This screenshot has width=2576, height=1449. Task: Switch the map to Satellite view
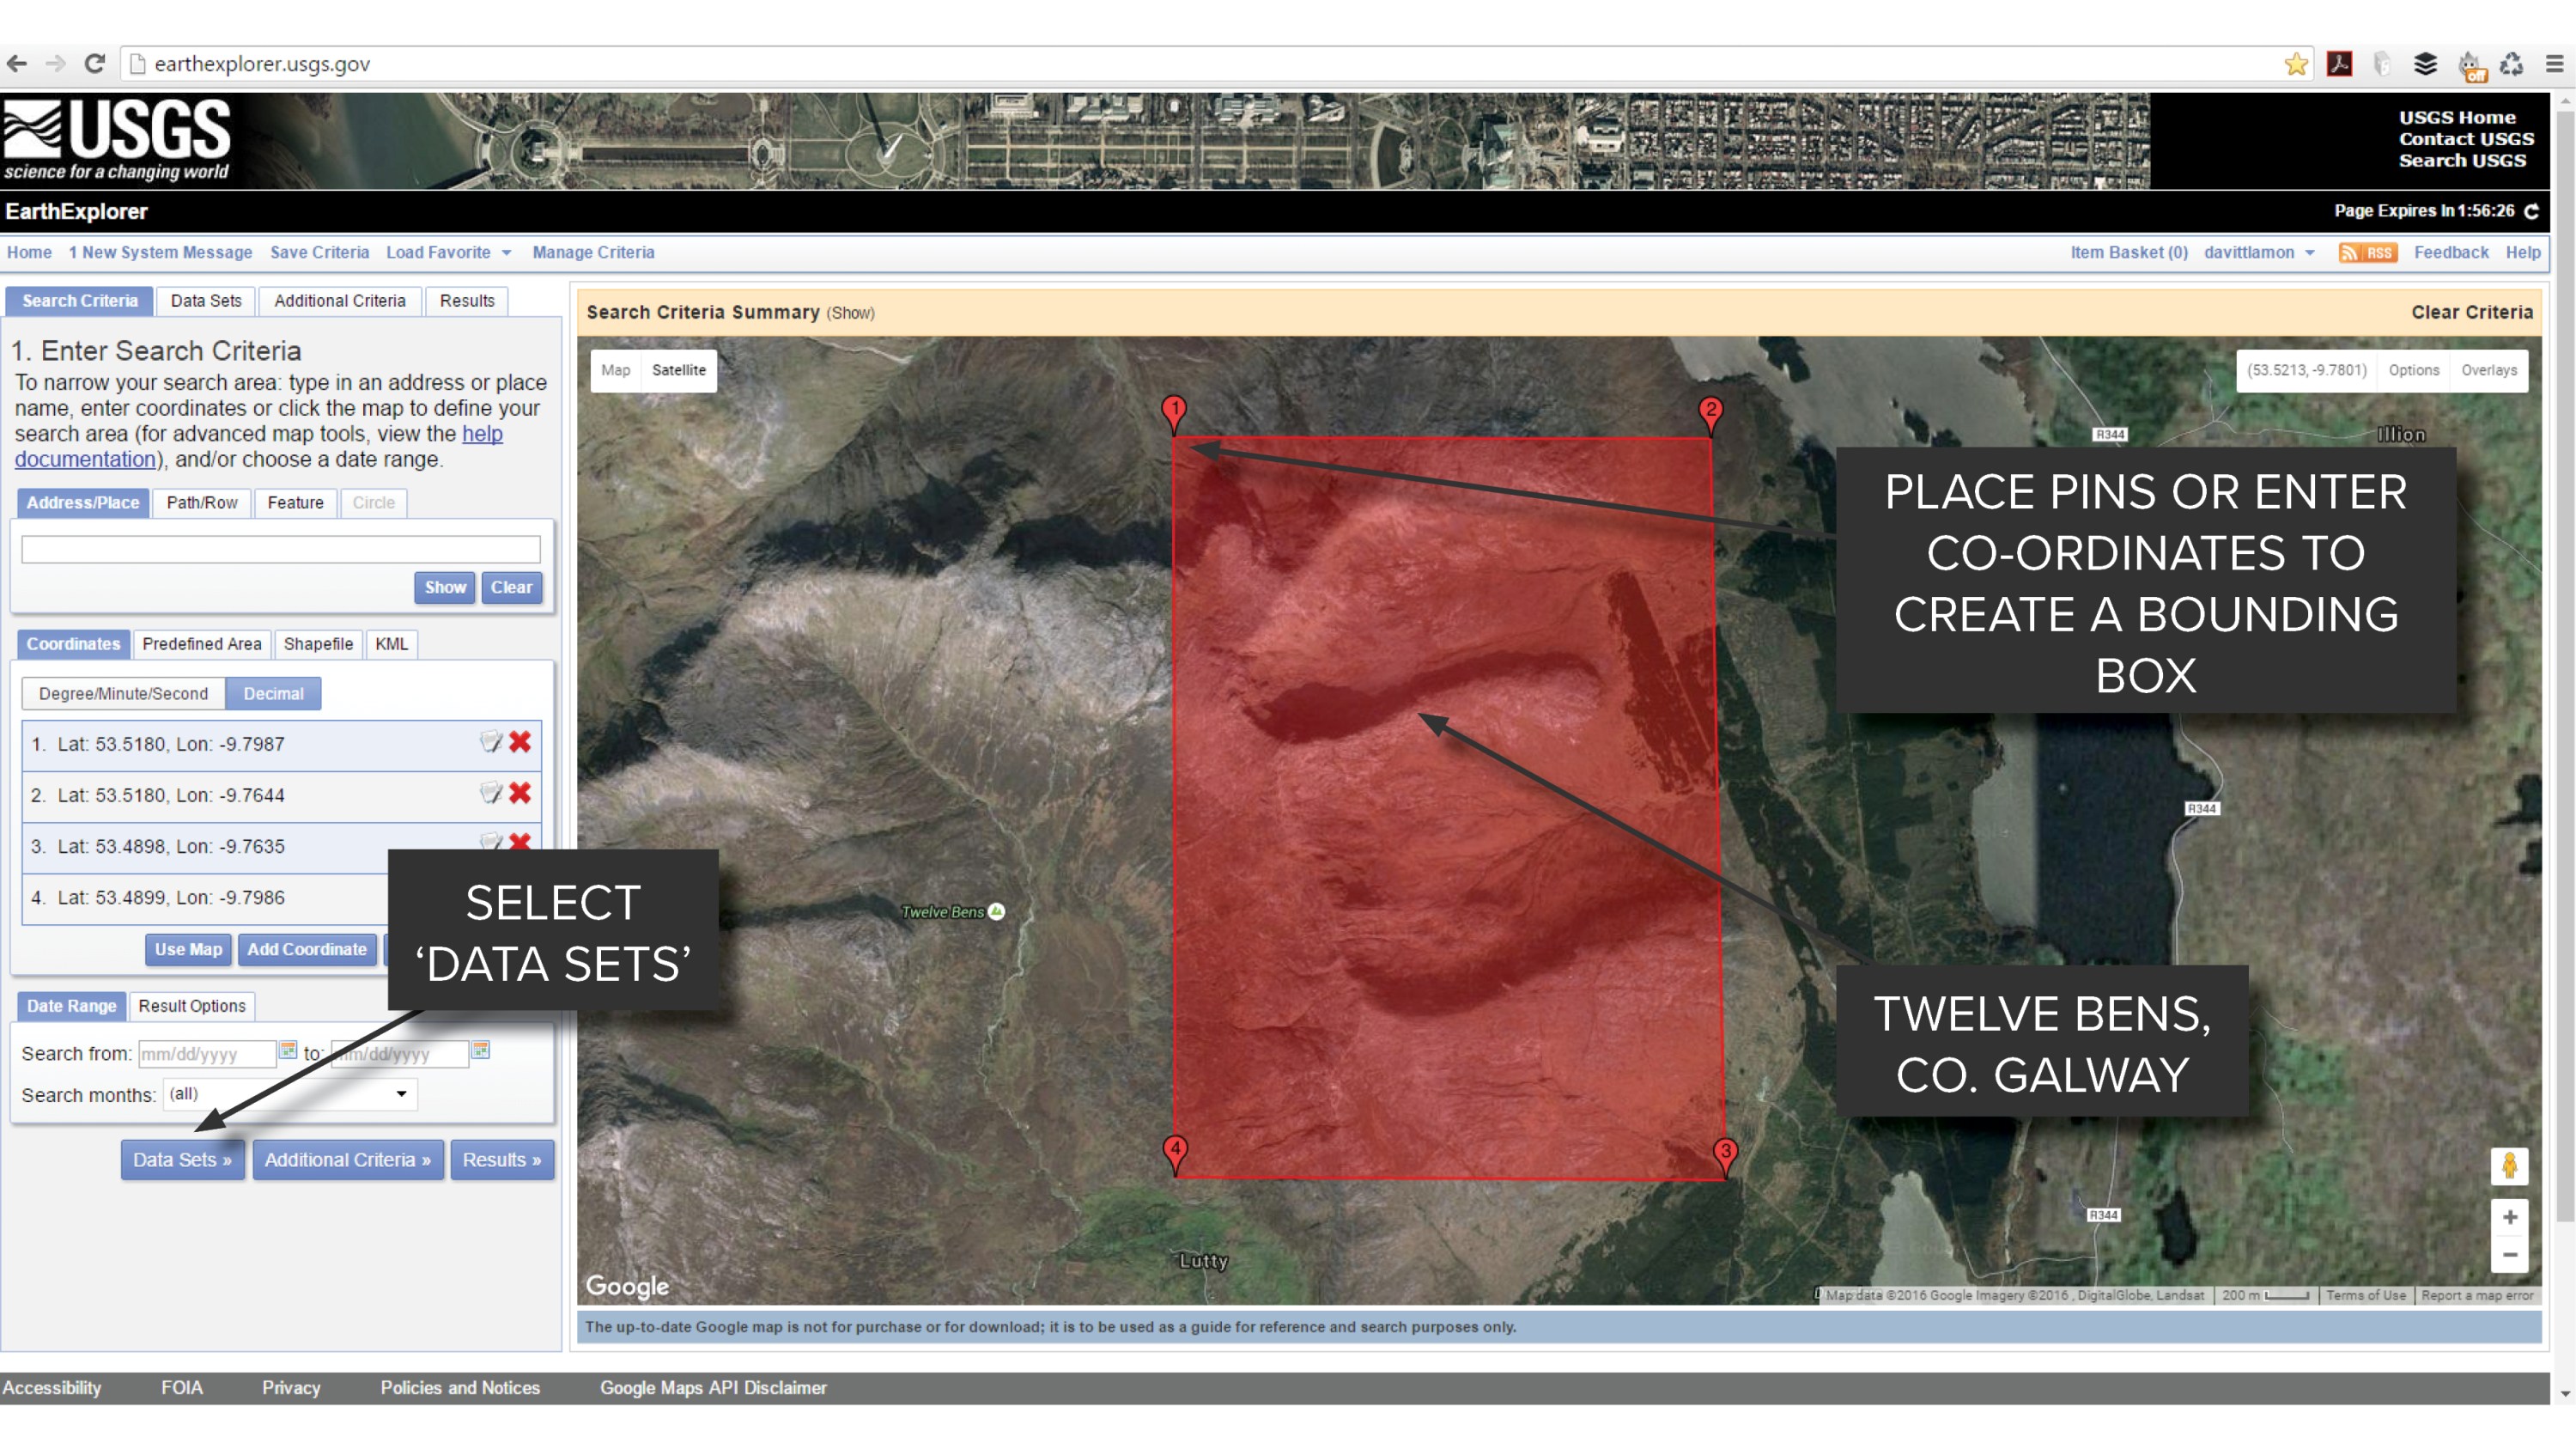(679, 370)
